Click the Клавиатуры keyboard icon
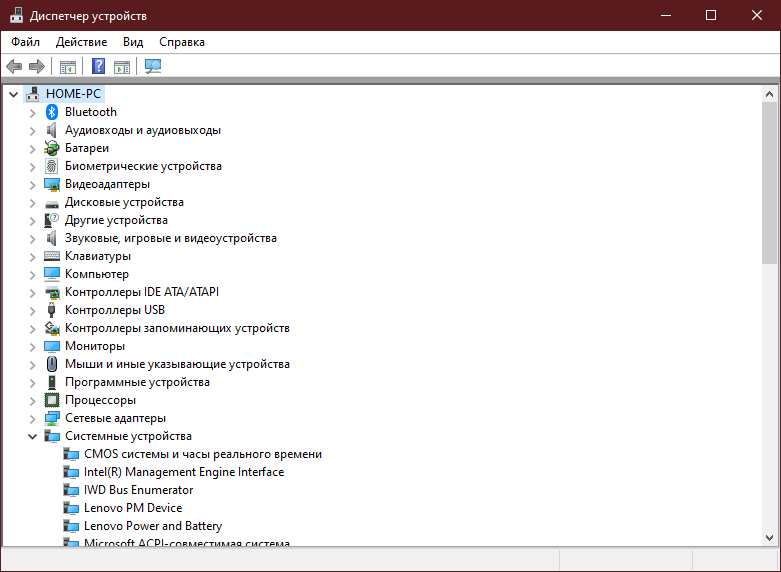 [52, 256]
